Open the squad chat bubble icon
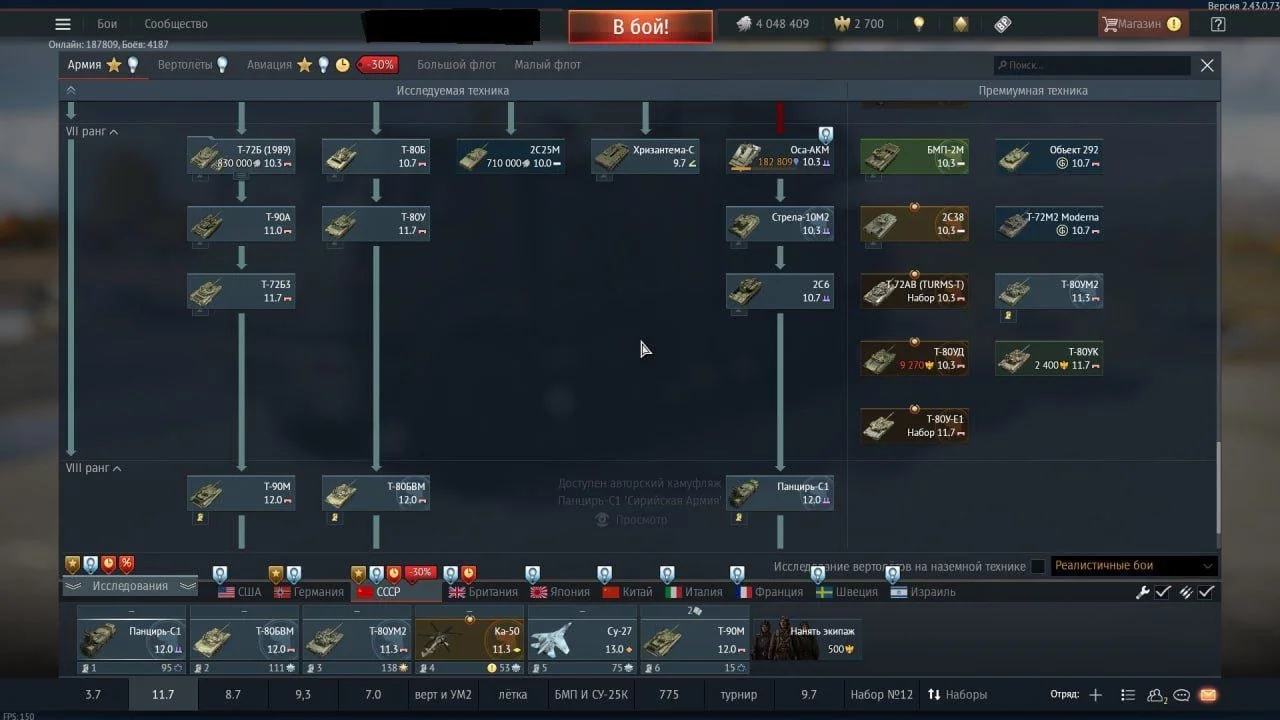Image resolution: width=1280 pixels, height=720 pixels. (1181, 695)
